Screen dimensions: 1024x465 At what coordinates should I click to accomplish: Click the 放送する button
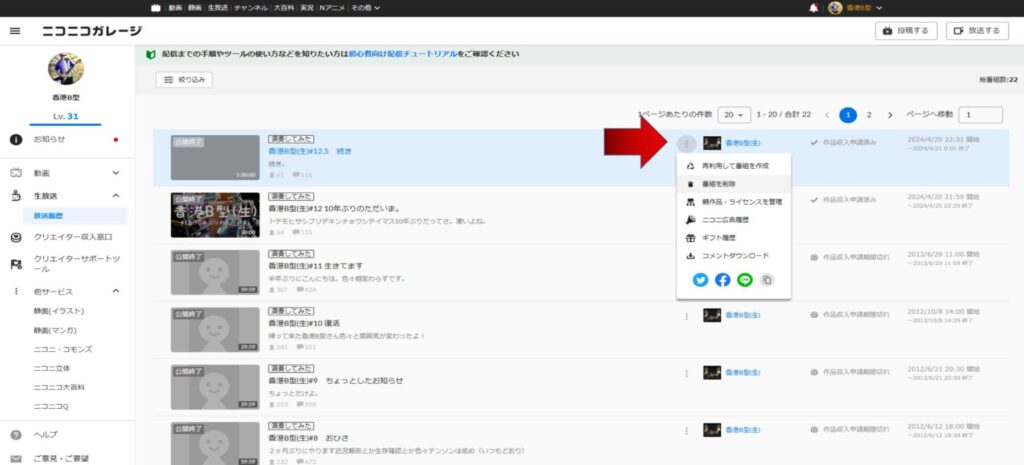[x=977, y=31]
